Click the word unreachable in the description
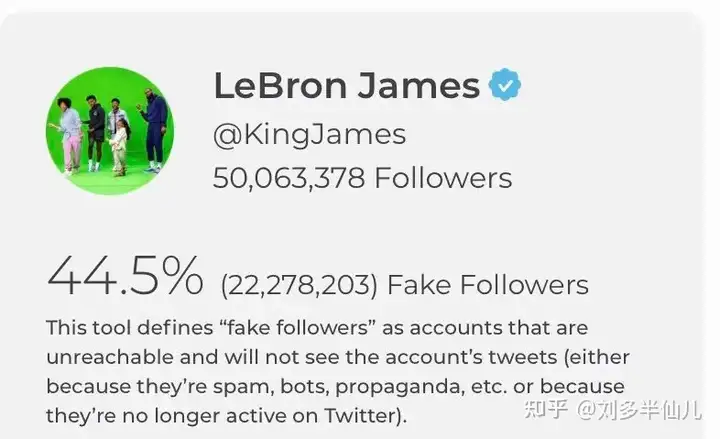The image size is (720, 439). click(x=110, y=357)
